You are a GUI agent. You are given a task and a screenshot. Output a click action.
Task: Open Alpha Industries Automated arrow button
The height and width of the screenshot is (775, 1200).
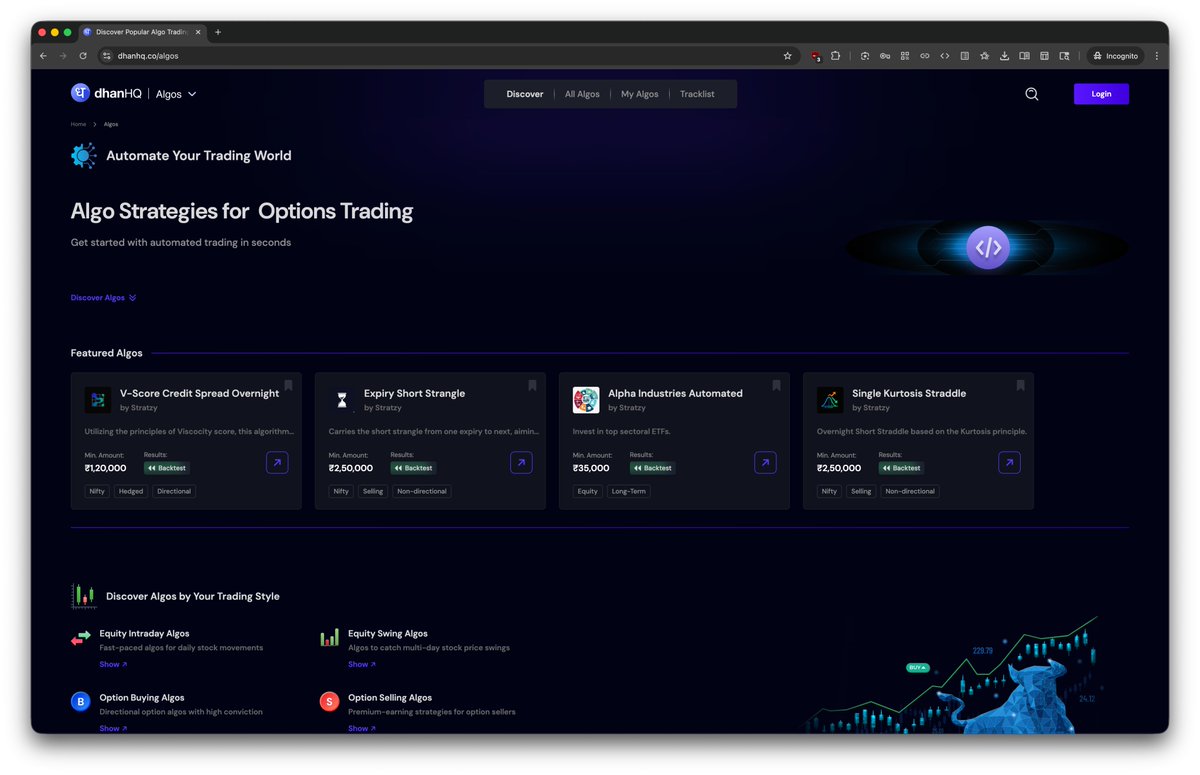pos(765,463)
